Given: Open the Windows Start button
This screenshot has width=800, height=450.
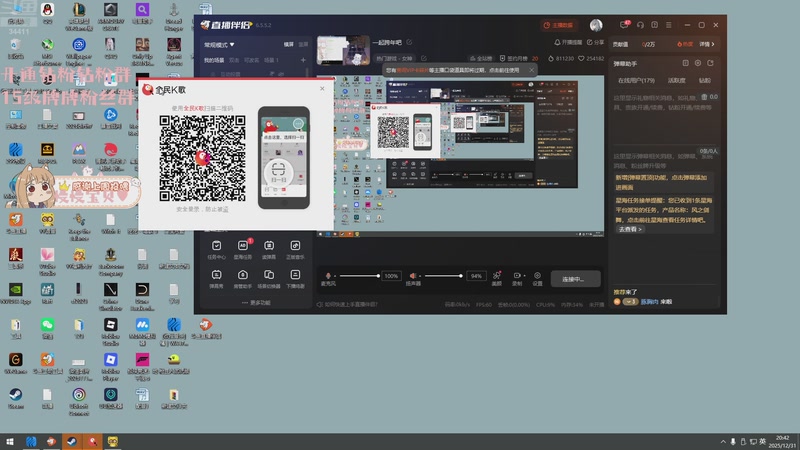Looking at the screenshot, I should click(9, 442).
